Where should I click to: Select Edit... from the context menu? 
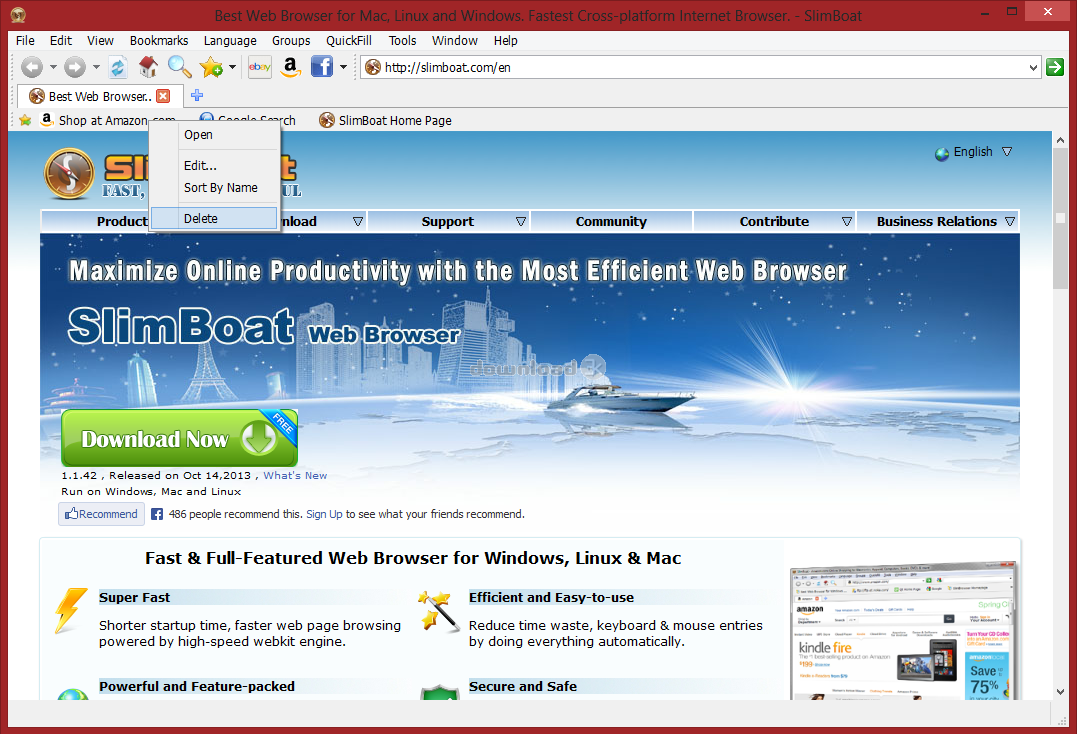pos(214,165)
